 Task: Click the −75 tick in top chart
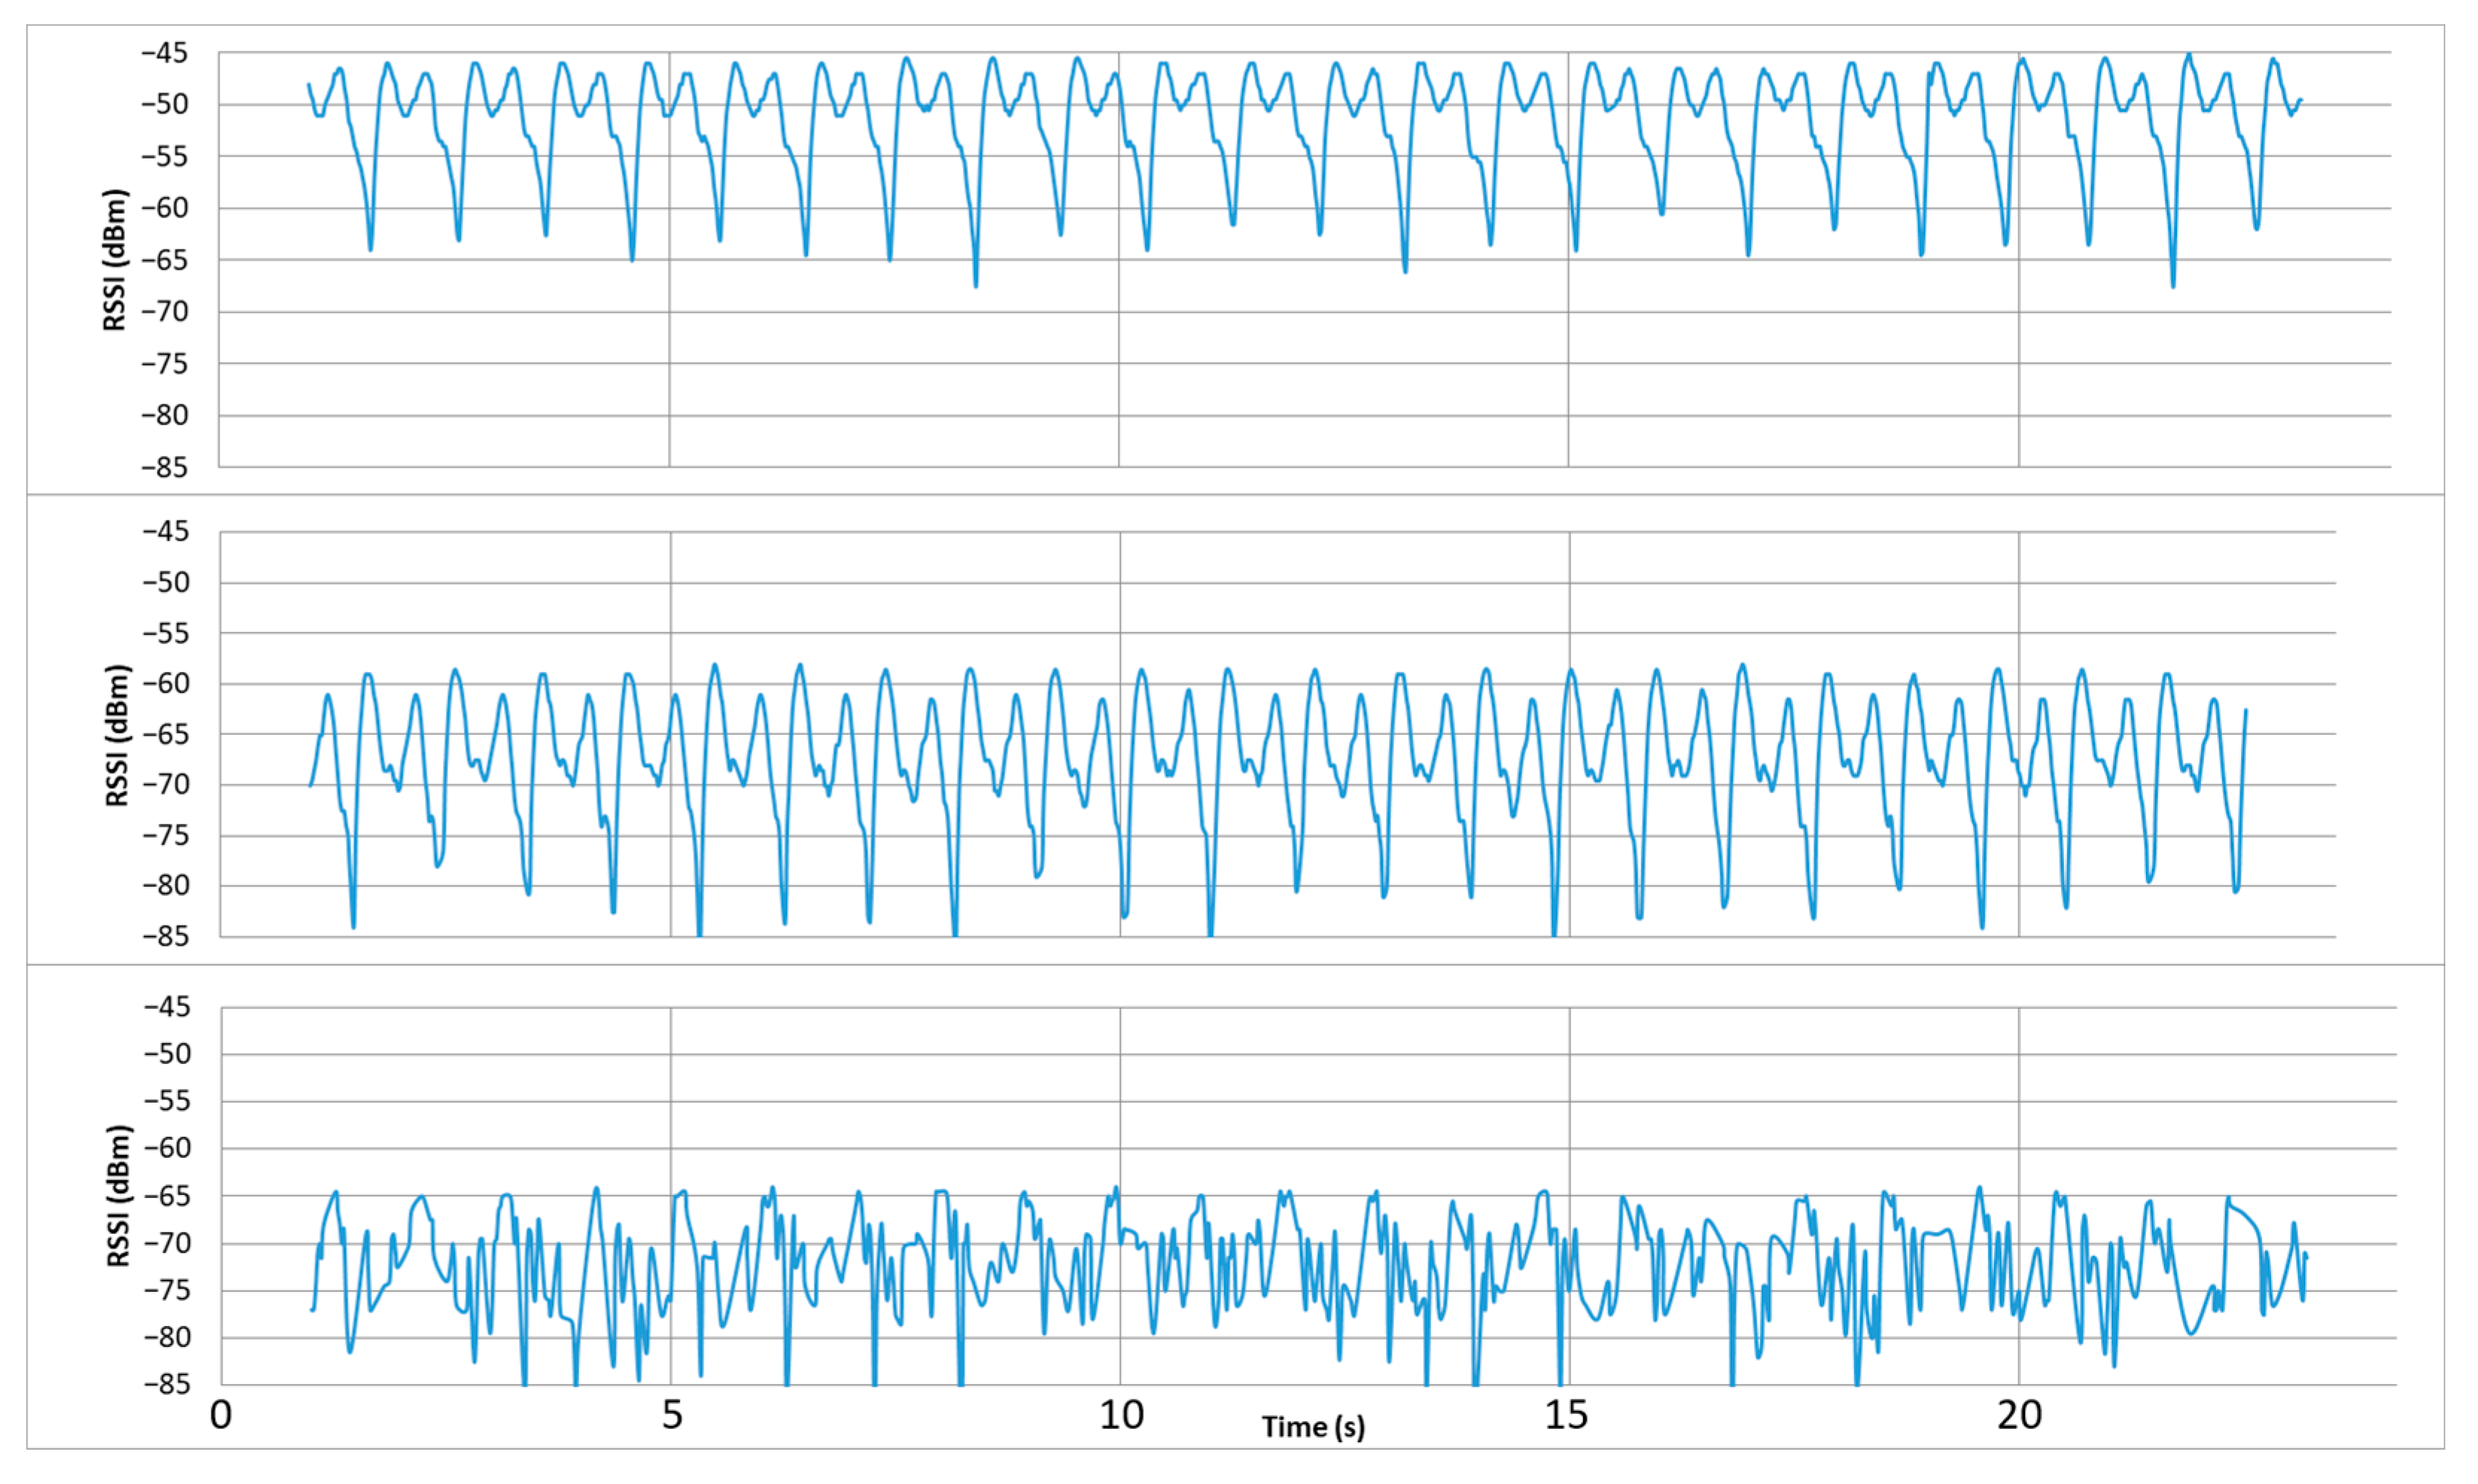pyautogui.click(x=164, y=364)
